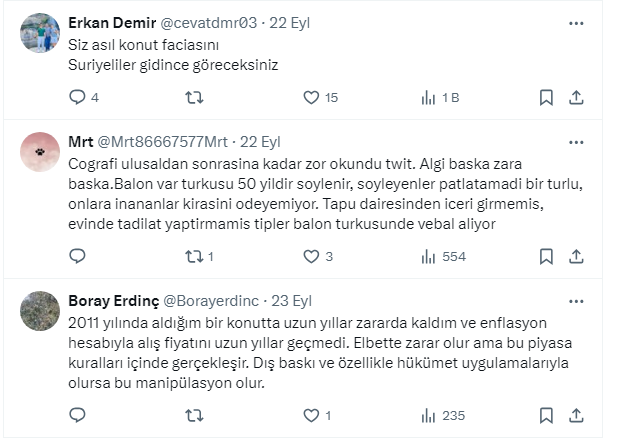Open more options on Boray Erdinç's tweet
Screen dimensions: 621x438
pos(576,301)
